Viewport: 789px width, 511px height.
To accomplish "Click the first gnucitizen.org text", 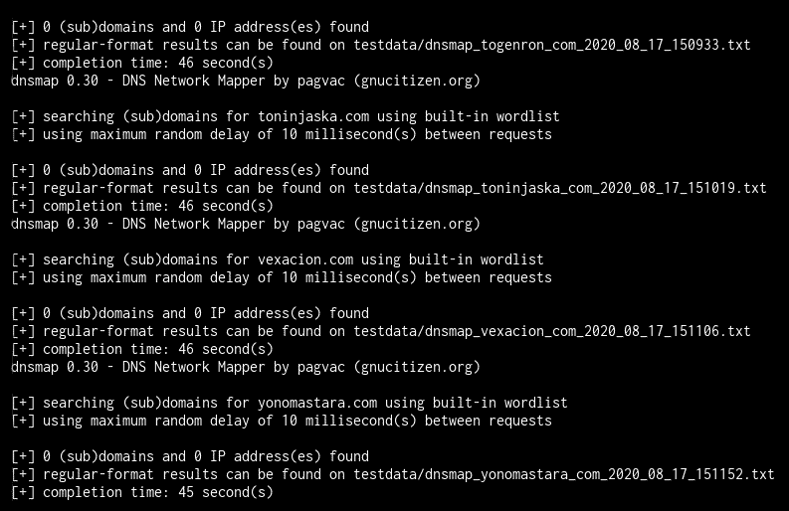I will tap(417, 81).
